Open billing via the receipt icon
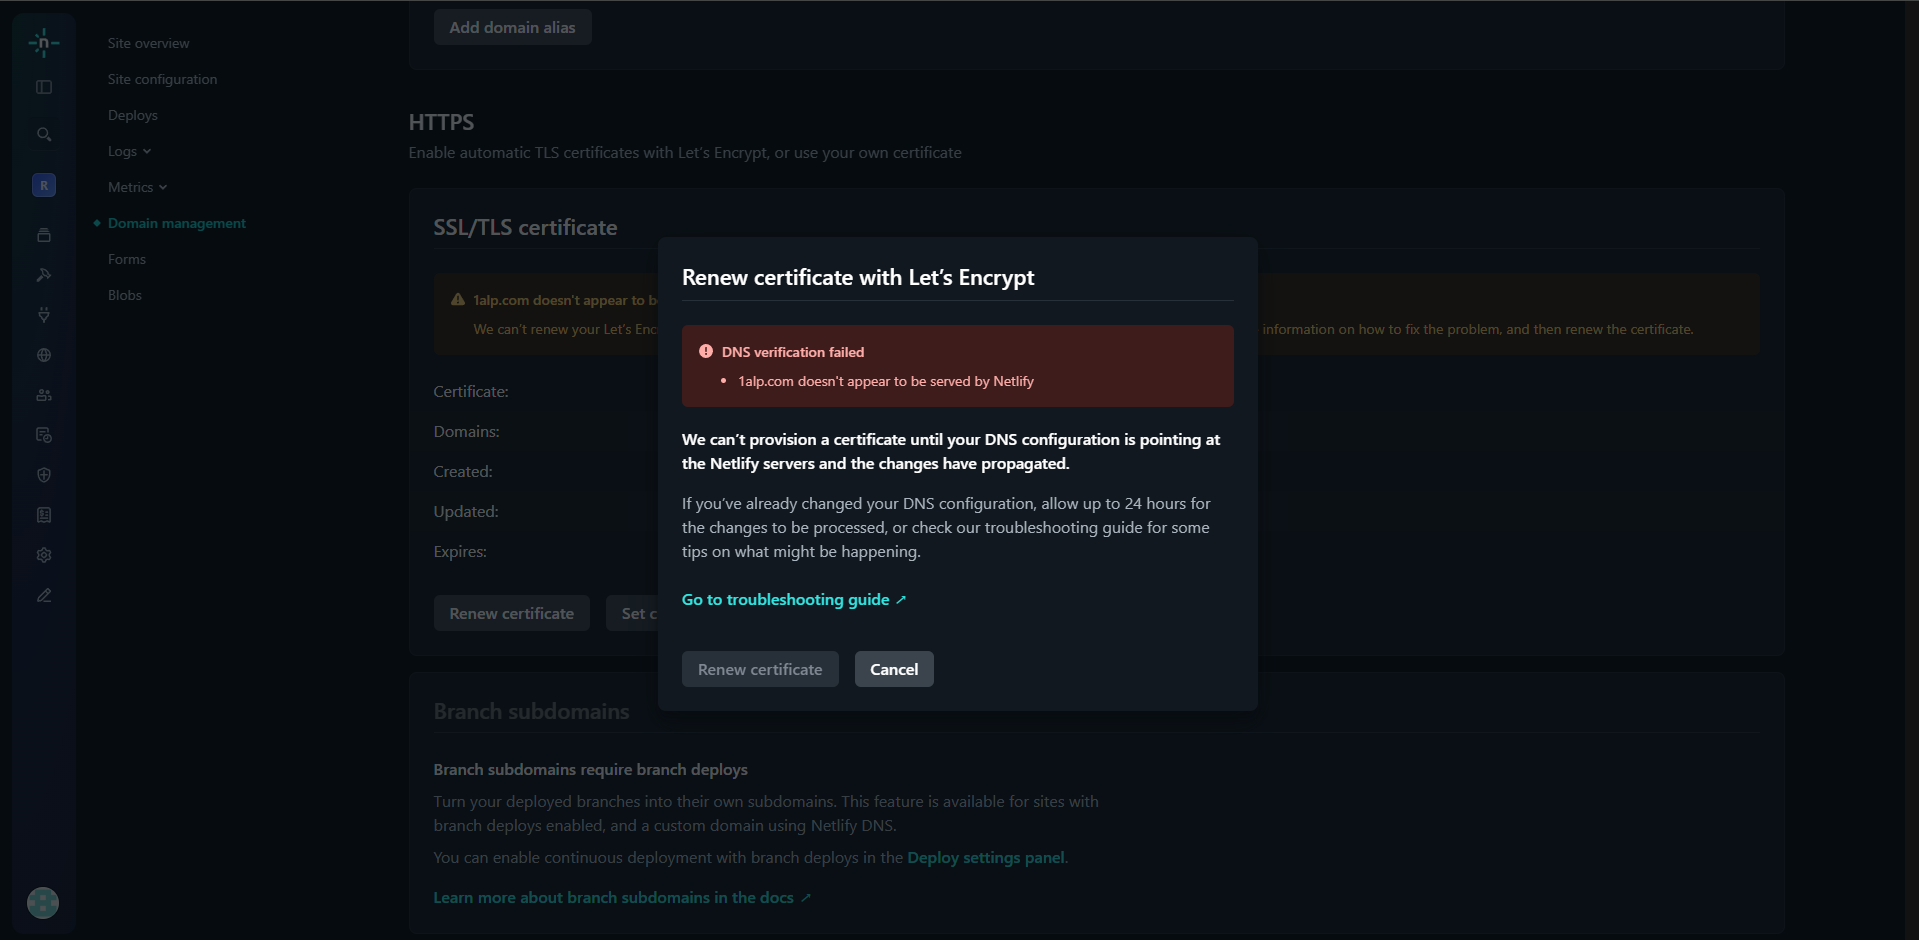Image resolution: width=1919 pixels, height=940 pixels. (44, 515)
